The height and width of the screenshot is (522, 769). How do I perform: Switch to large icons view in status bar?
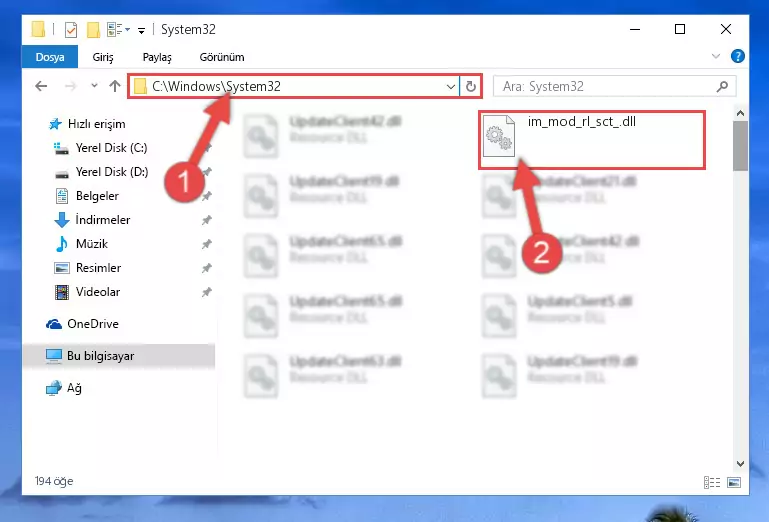[734, 482]
